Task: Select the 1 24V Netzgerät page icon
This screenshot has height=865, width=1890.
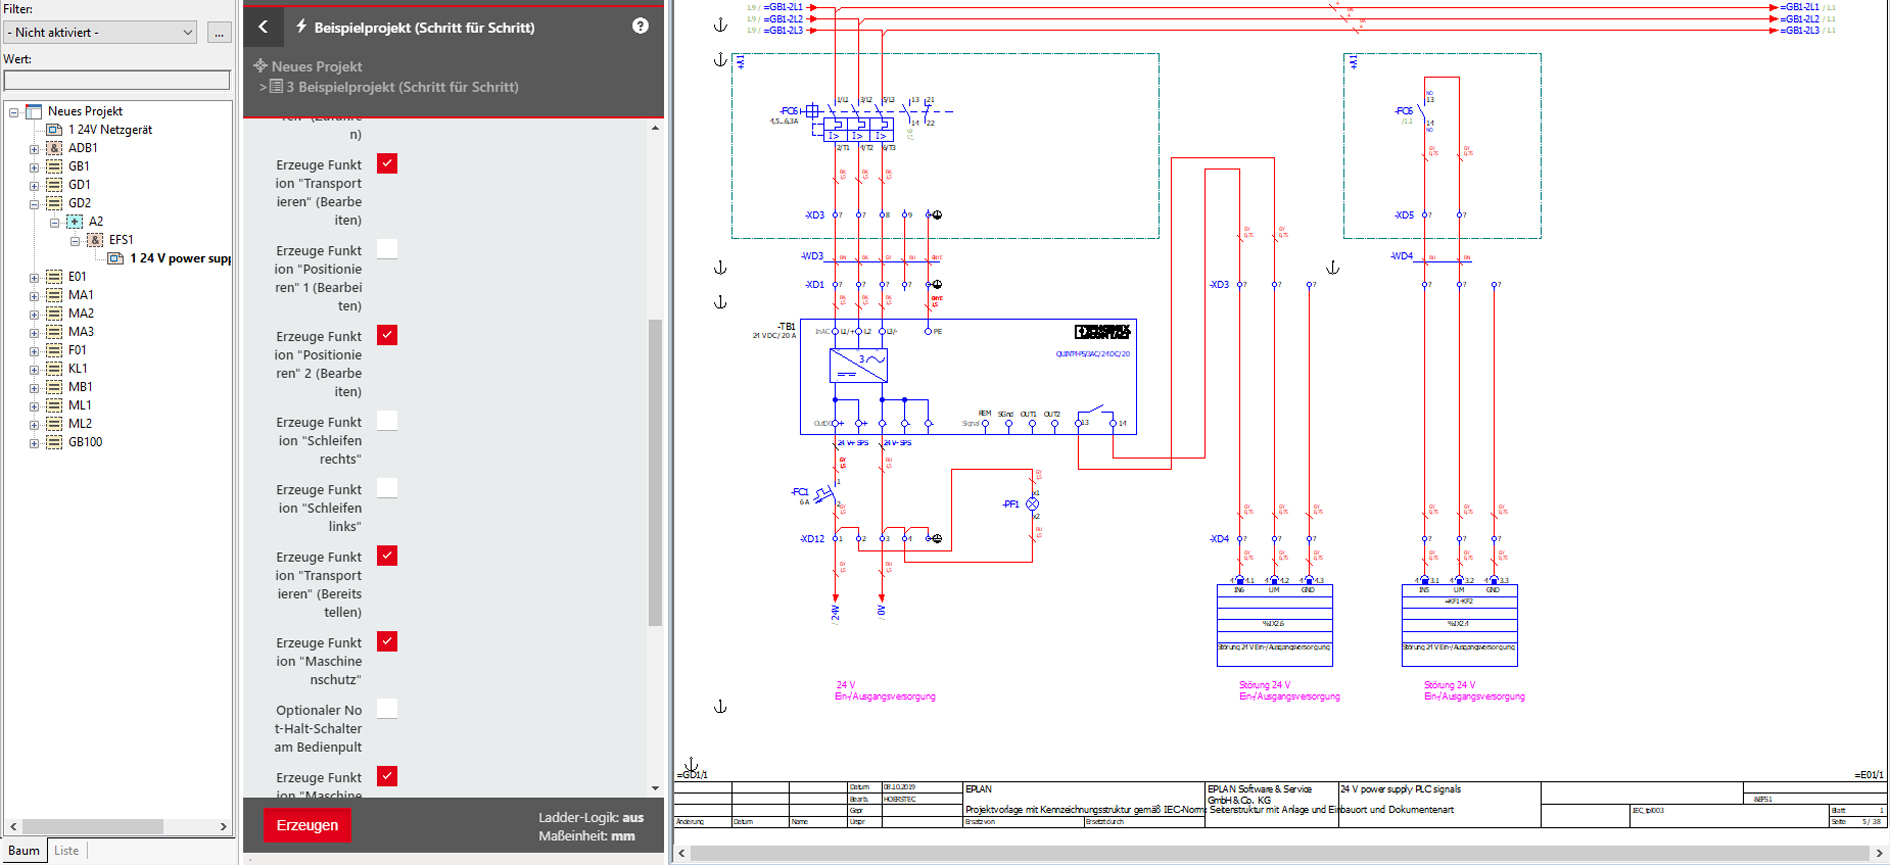Action: pos(55,130)
